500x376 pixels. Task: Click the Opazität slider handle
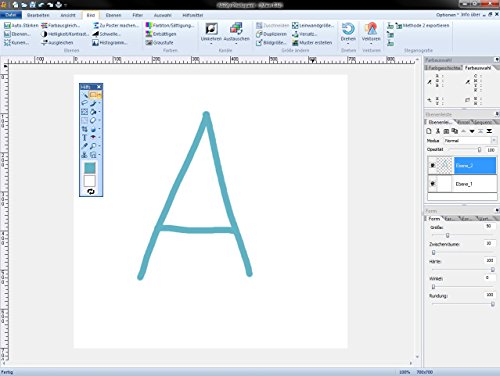(x=479, y=150)
